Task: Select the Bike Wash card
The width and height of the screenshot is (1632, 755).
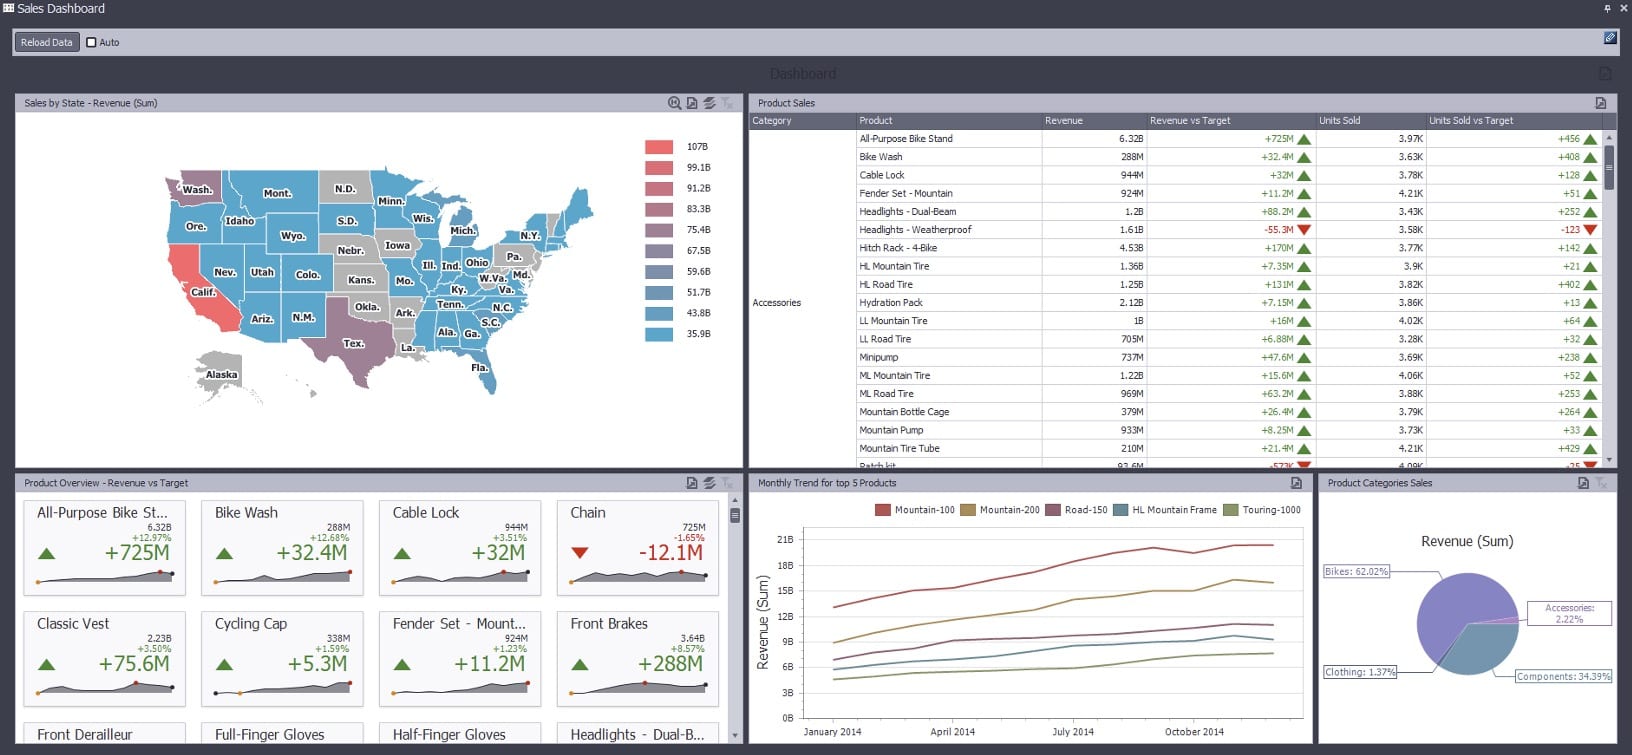Action: coord(282,547)
